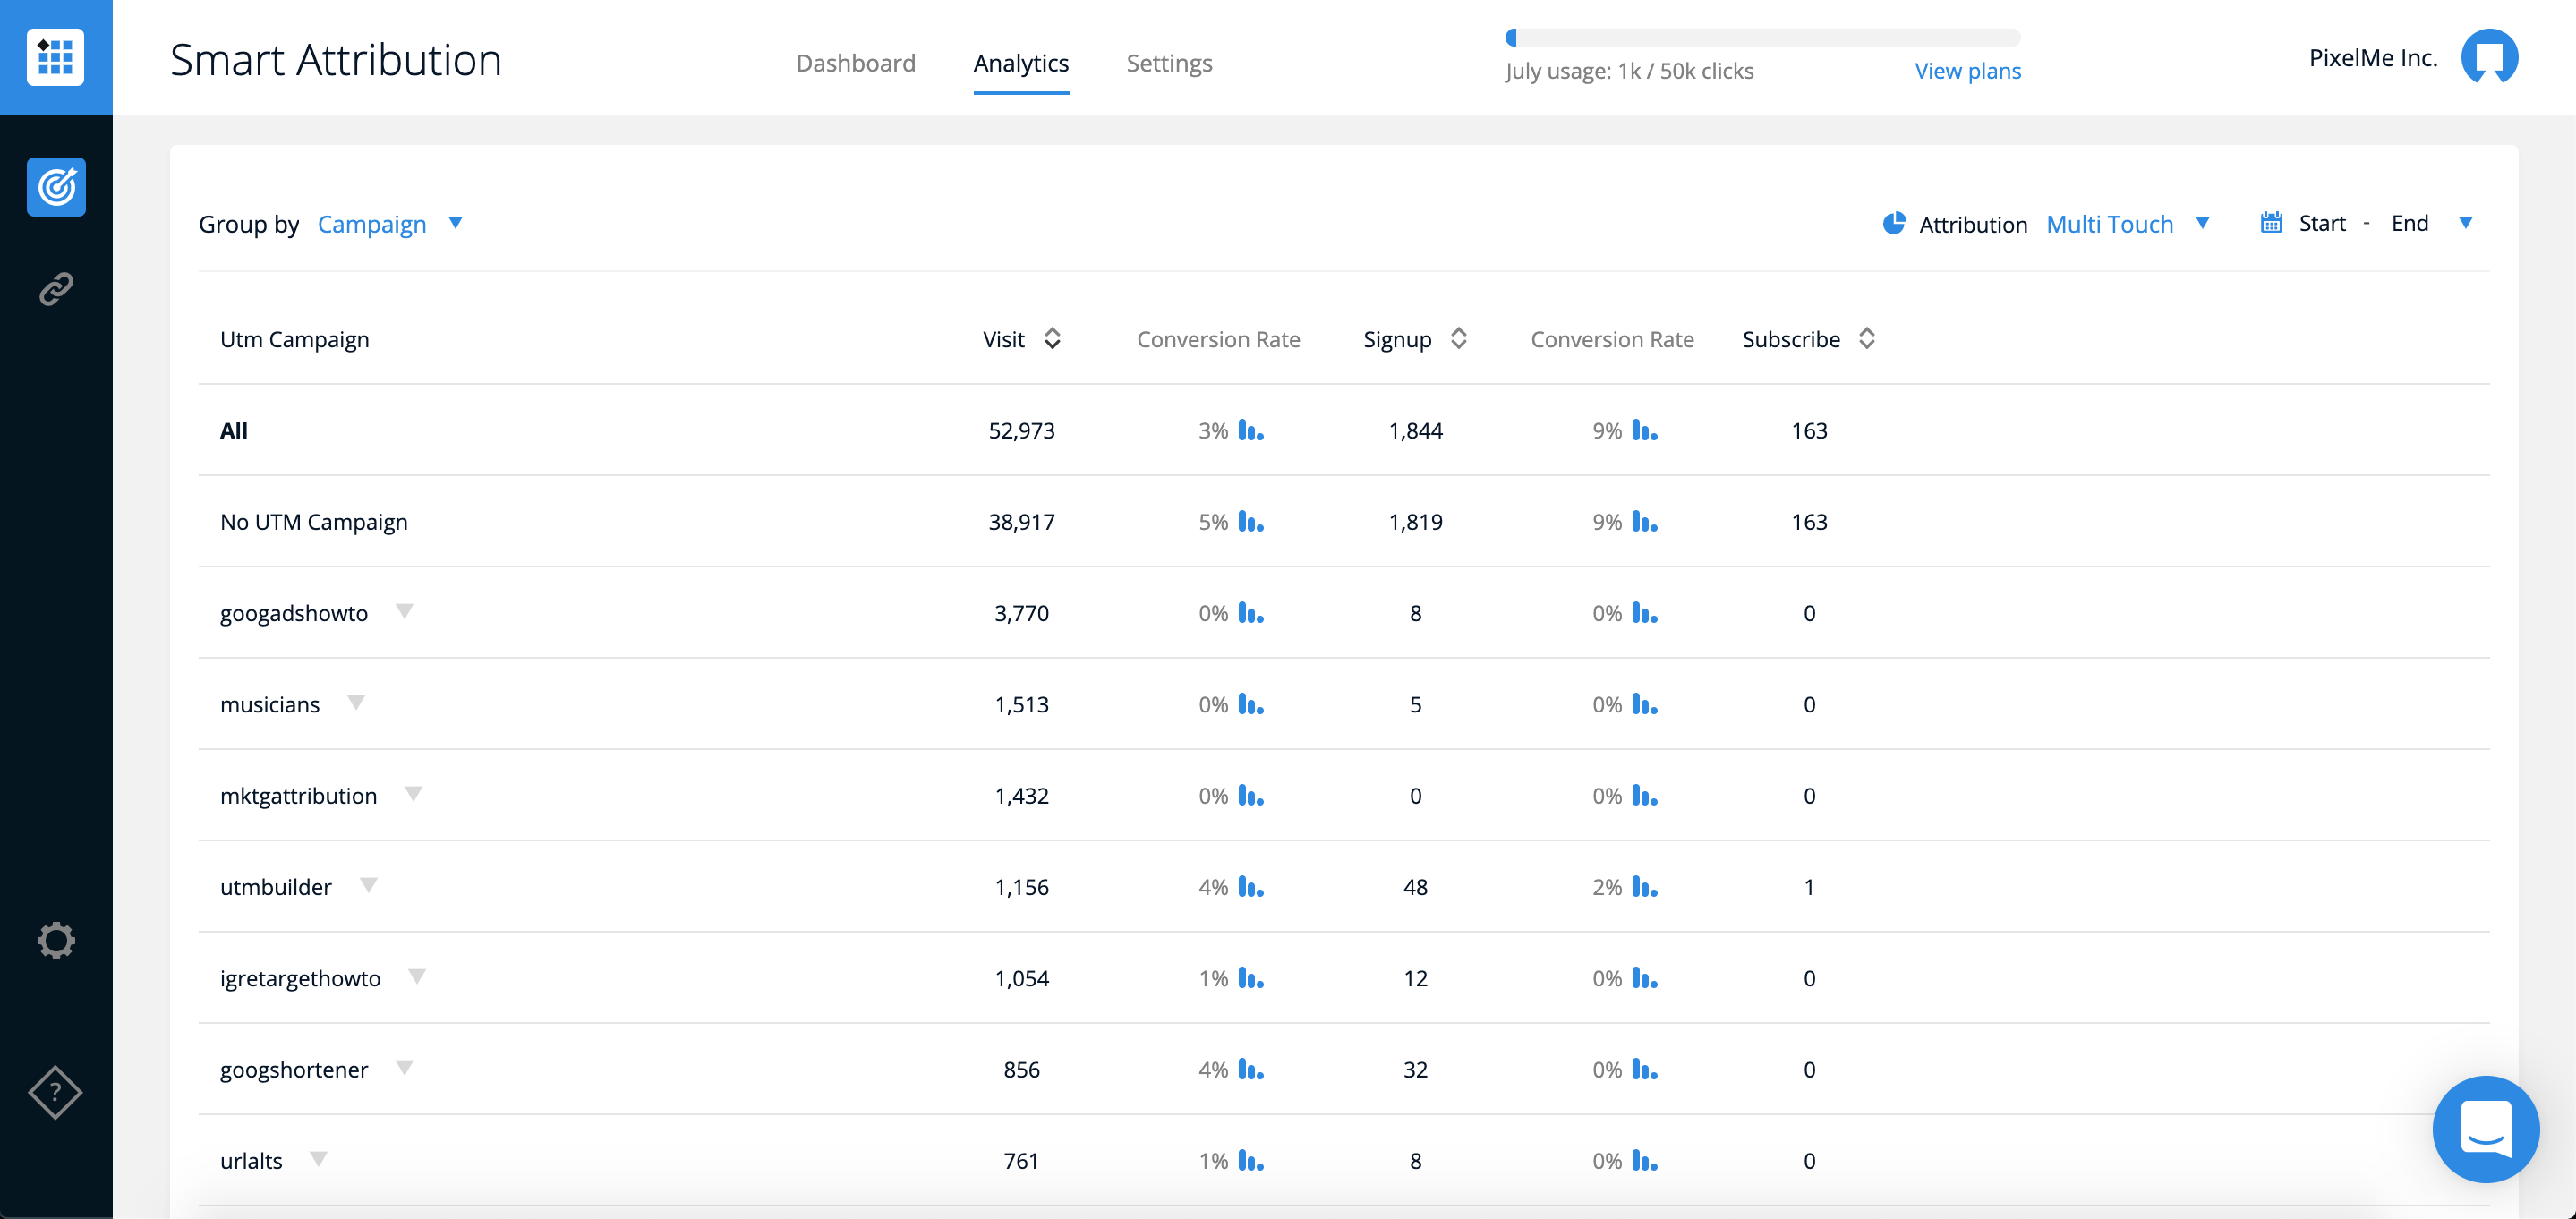Open visit conversion chart for igretargethowto
Screen dimensions: 2576x1219
coord(1251,977)
